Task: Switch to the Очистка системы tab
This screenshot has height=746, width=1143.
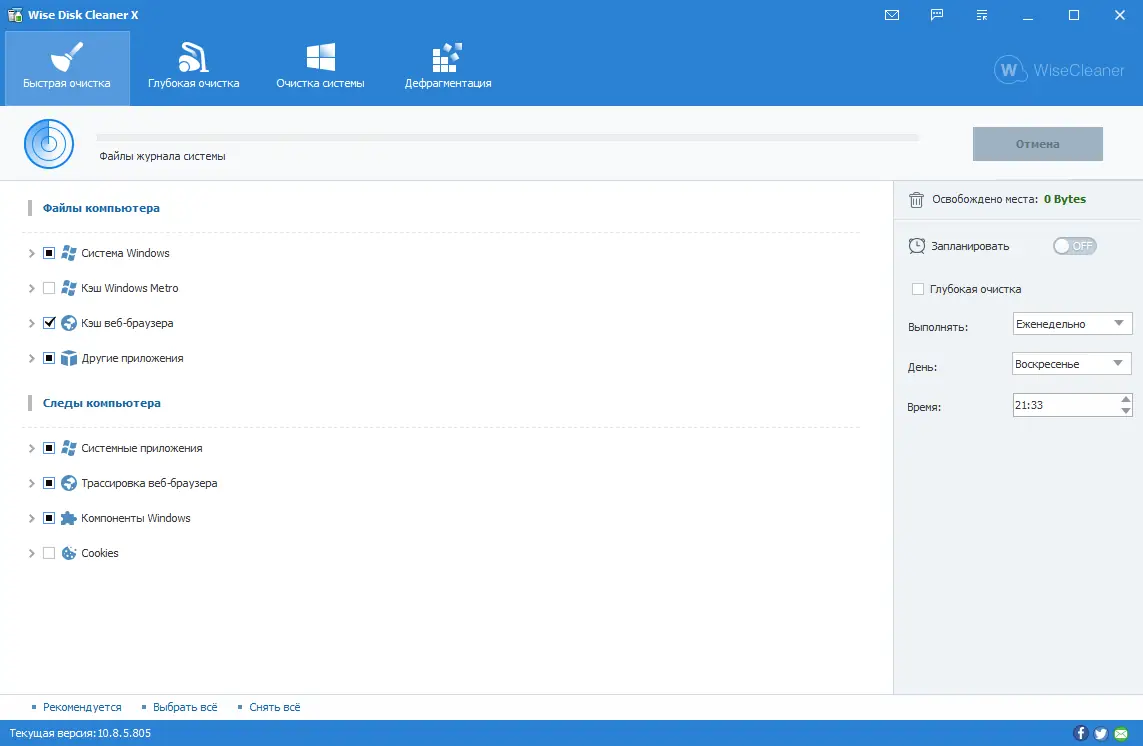Action: click(x=320, y=68)
